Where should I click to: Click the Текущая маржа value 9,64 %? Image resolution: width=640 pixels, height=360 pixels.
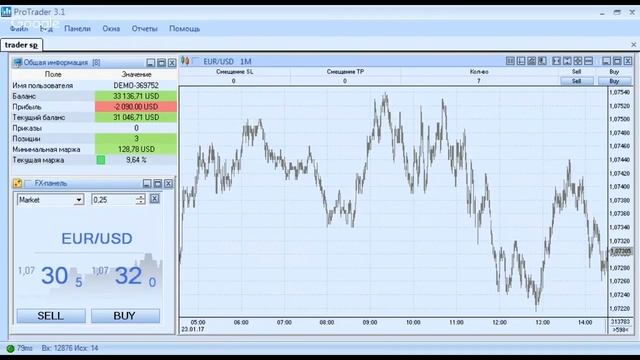click(x=136, y=160)
